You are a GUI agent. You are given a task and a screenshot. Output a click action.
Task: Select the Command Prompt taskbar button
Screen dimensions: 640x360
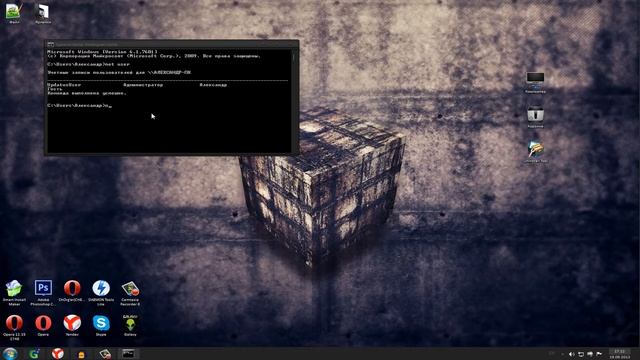129,353
